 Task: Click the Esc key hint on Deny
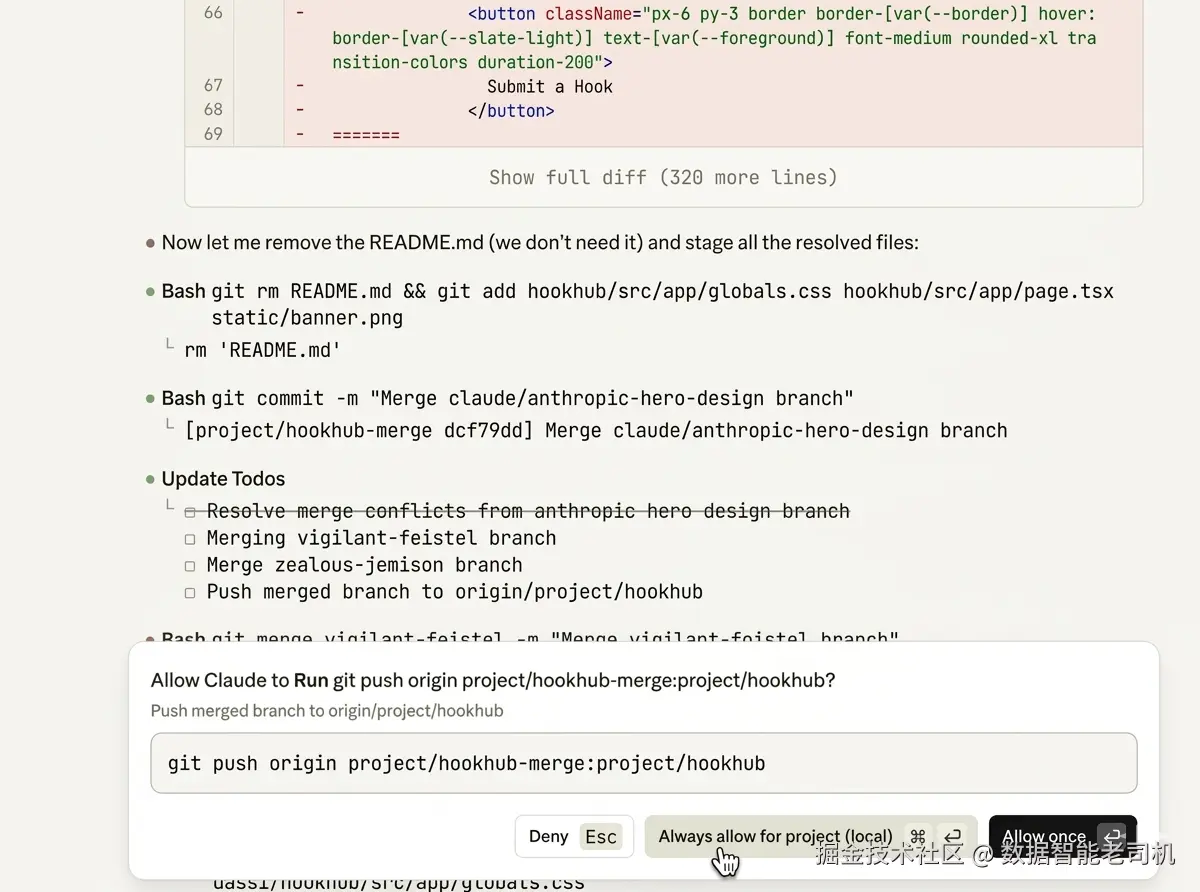601,837
